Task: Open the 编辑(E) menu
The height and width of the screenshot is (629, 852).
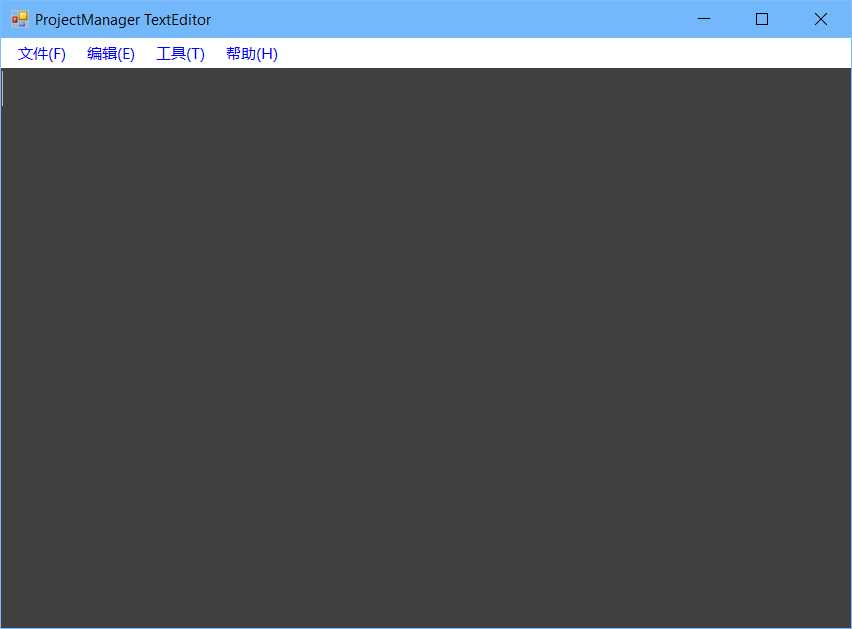Action: click(x=111, y=54)
